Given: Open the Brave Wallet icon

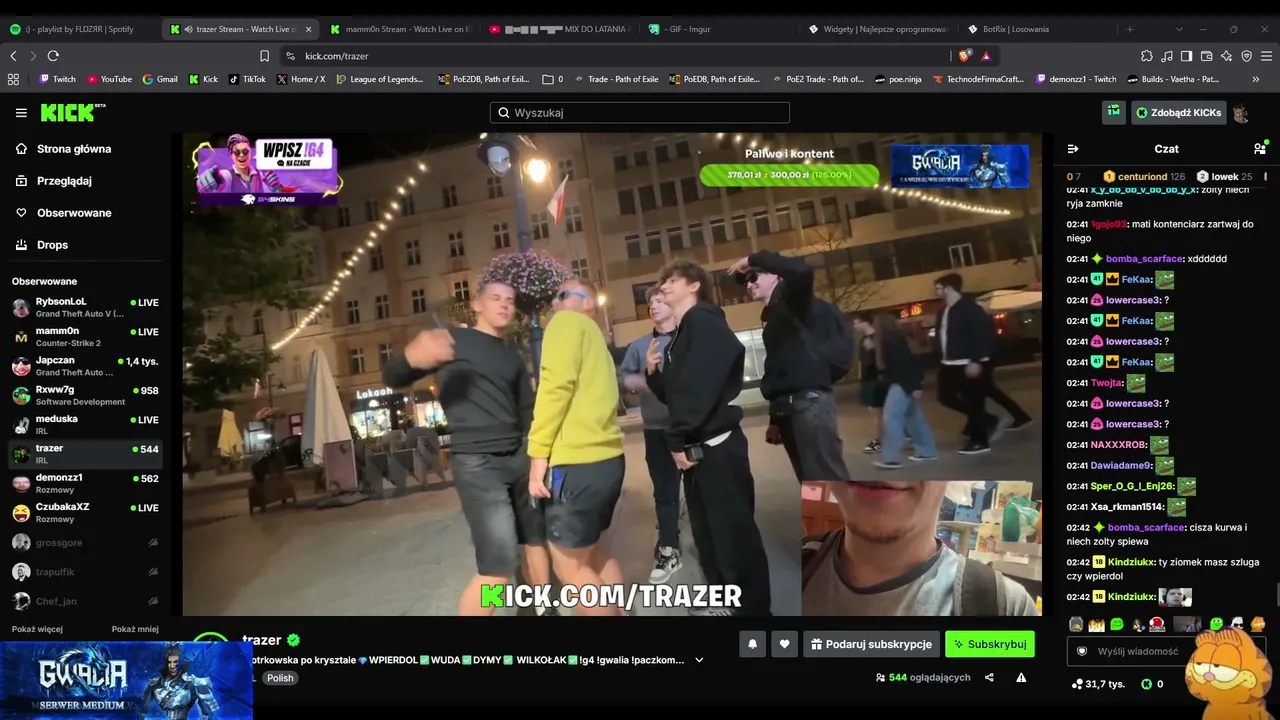Looking at the screenshot, I should click(x=1207, y=56).
